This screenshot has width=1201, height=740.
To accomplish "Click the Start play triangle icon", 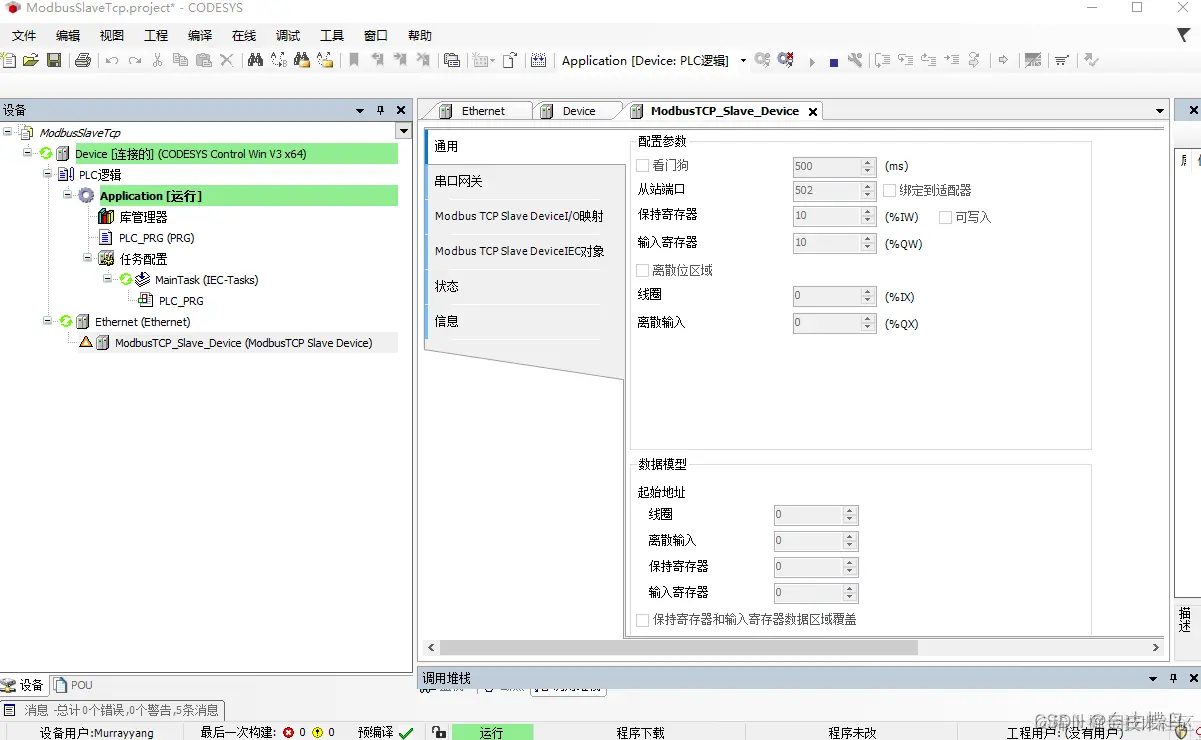I will click(811, 61).
